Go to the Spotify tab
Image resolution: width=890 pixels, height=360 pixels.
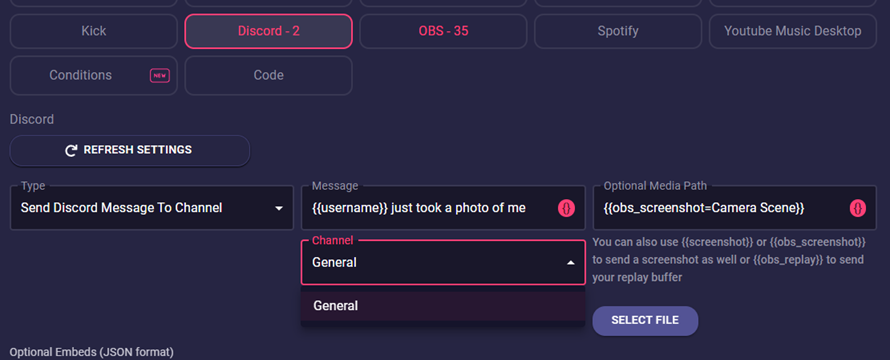(618, 31)
